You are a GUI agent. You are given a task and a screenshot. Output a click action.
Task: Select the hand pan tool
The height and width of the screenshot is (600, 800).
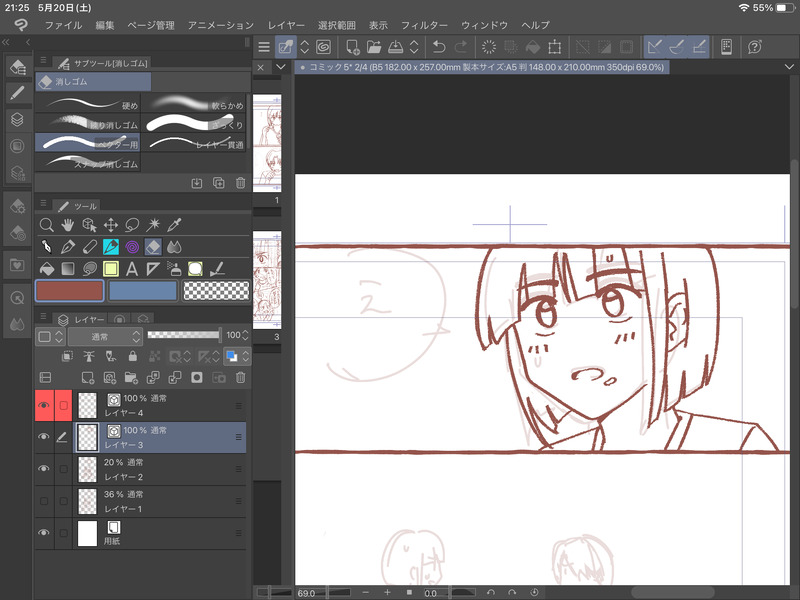[68, 225]
